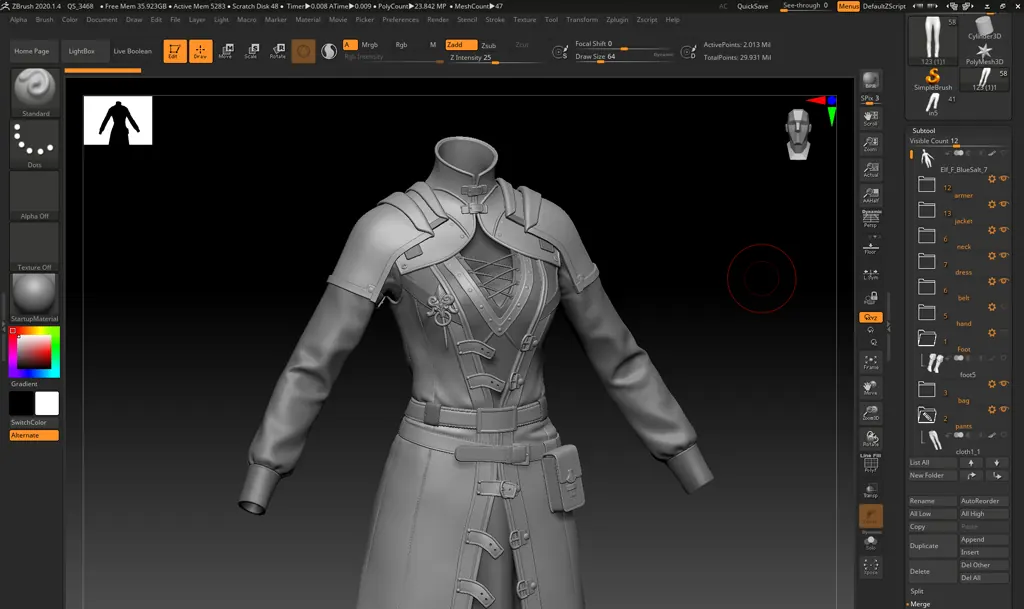The image size is (1024, 609).
Task: Select the Rotate gizmo mode icon in top shelf
Action: click(278, 51)
